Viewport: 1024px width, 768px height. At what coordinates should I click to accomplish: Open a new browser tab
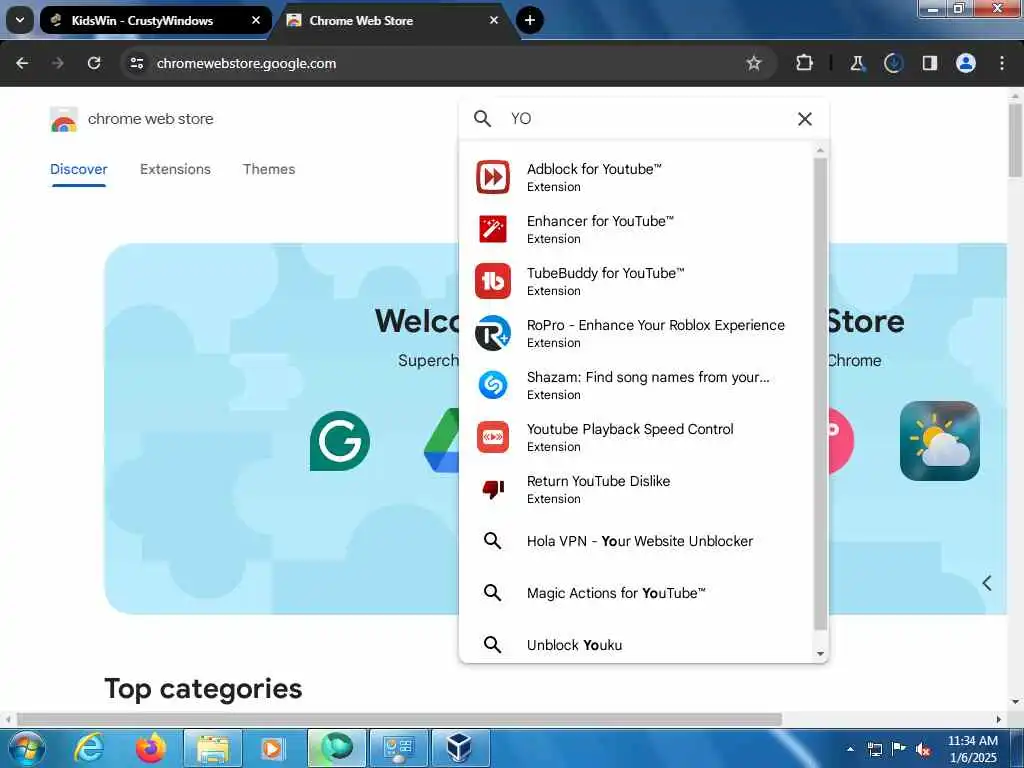pyautogui.click(x=530, y=20)
